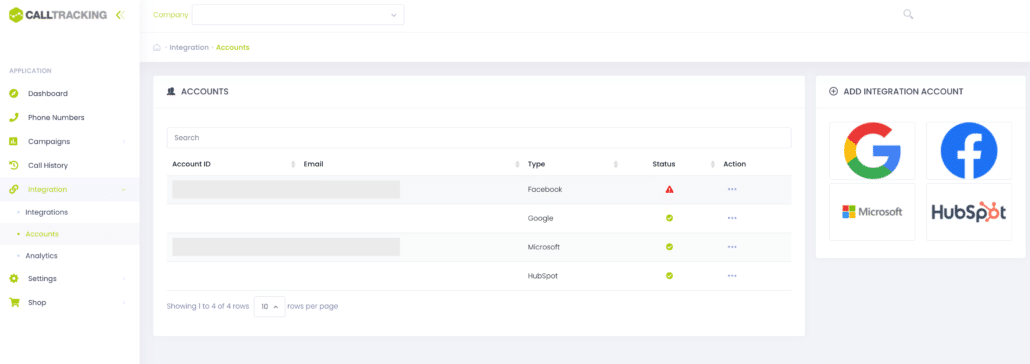Click 'Showing 1 to 4 of 4 rows' text

click(208, 306)
